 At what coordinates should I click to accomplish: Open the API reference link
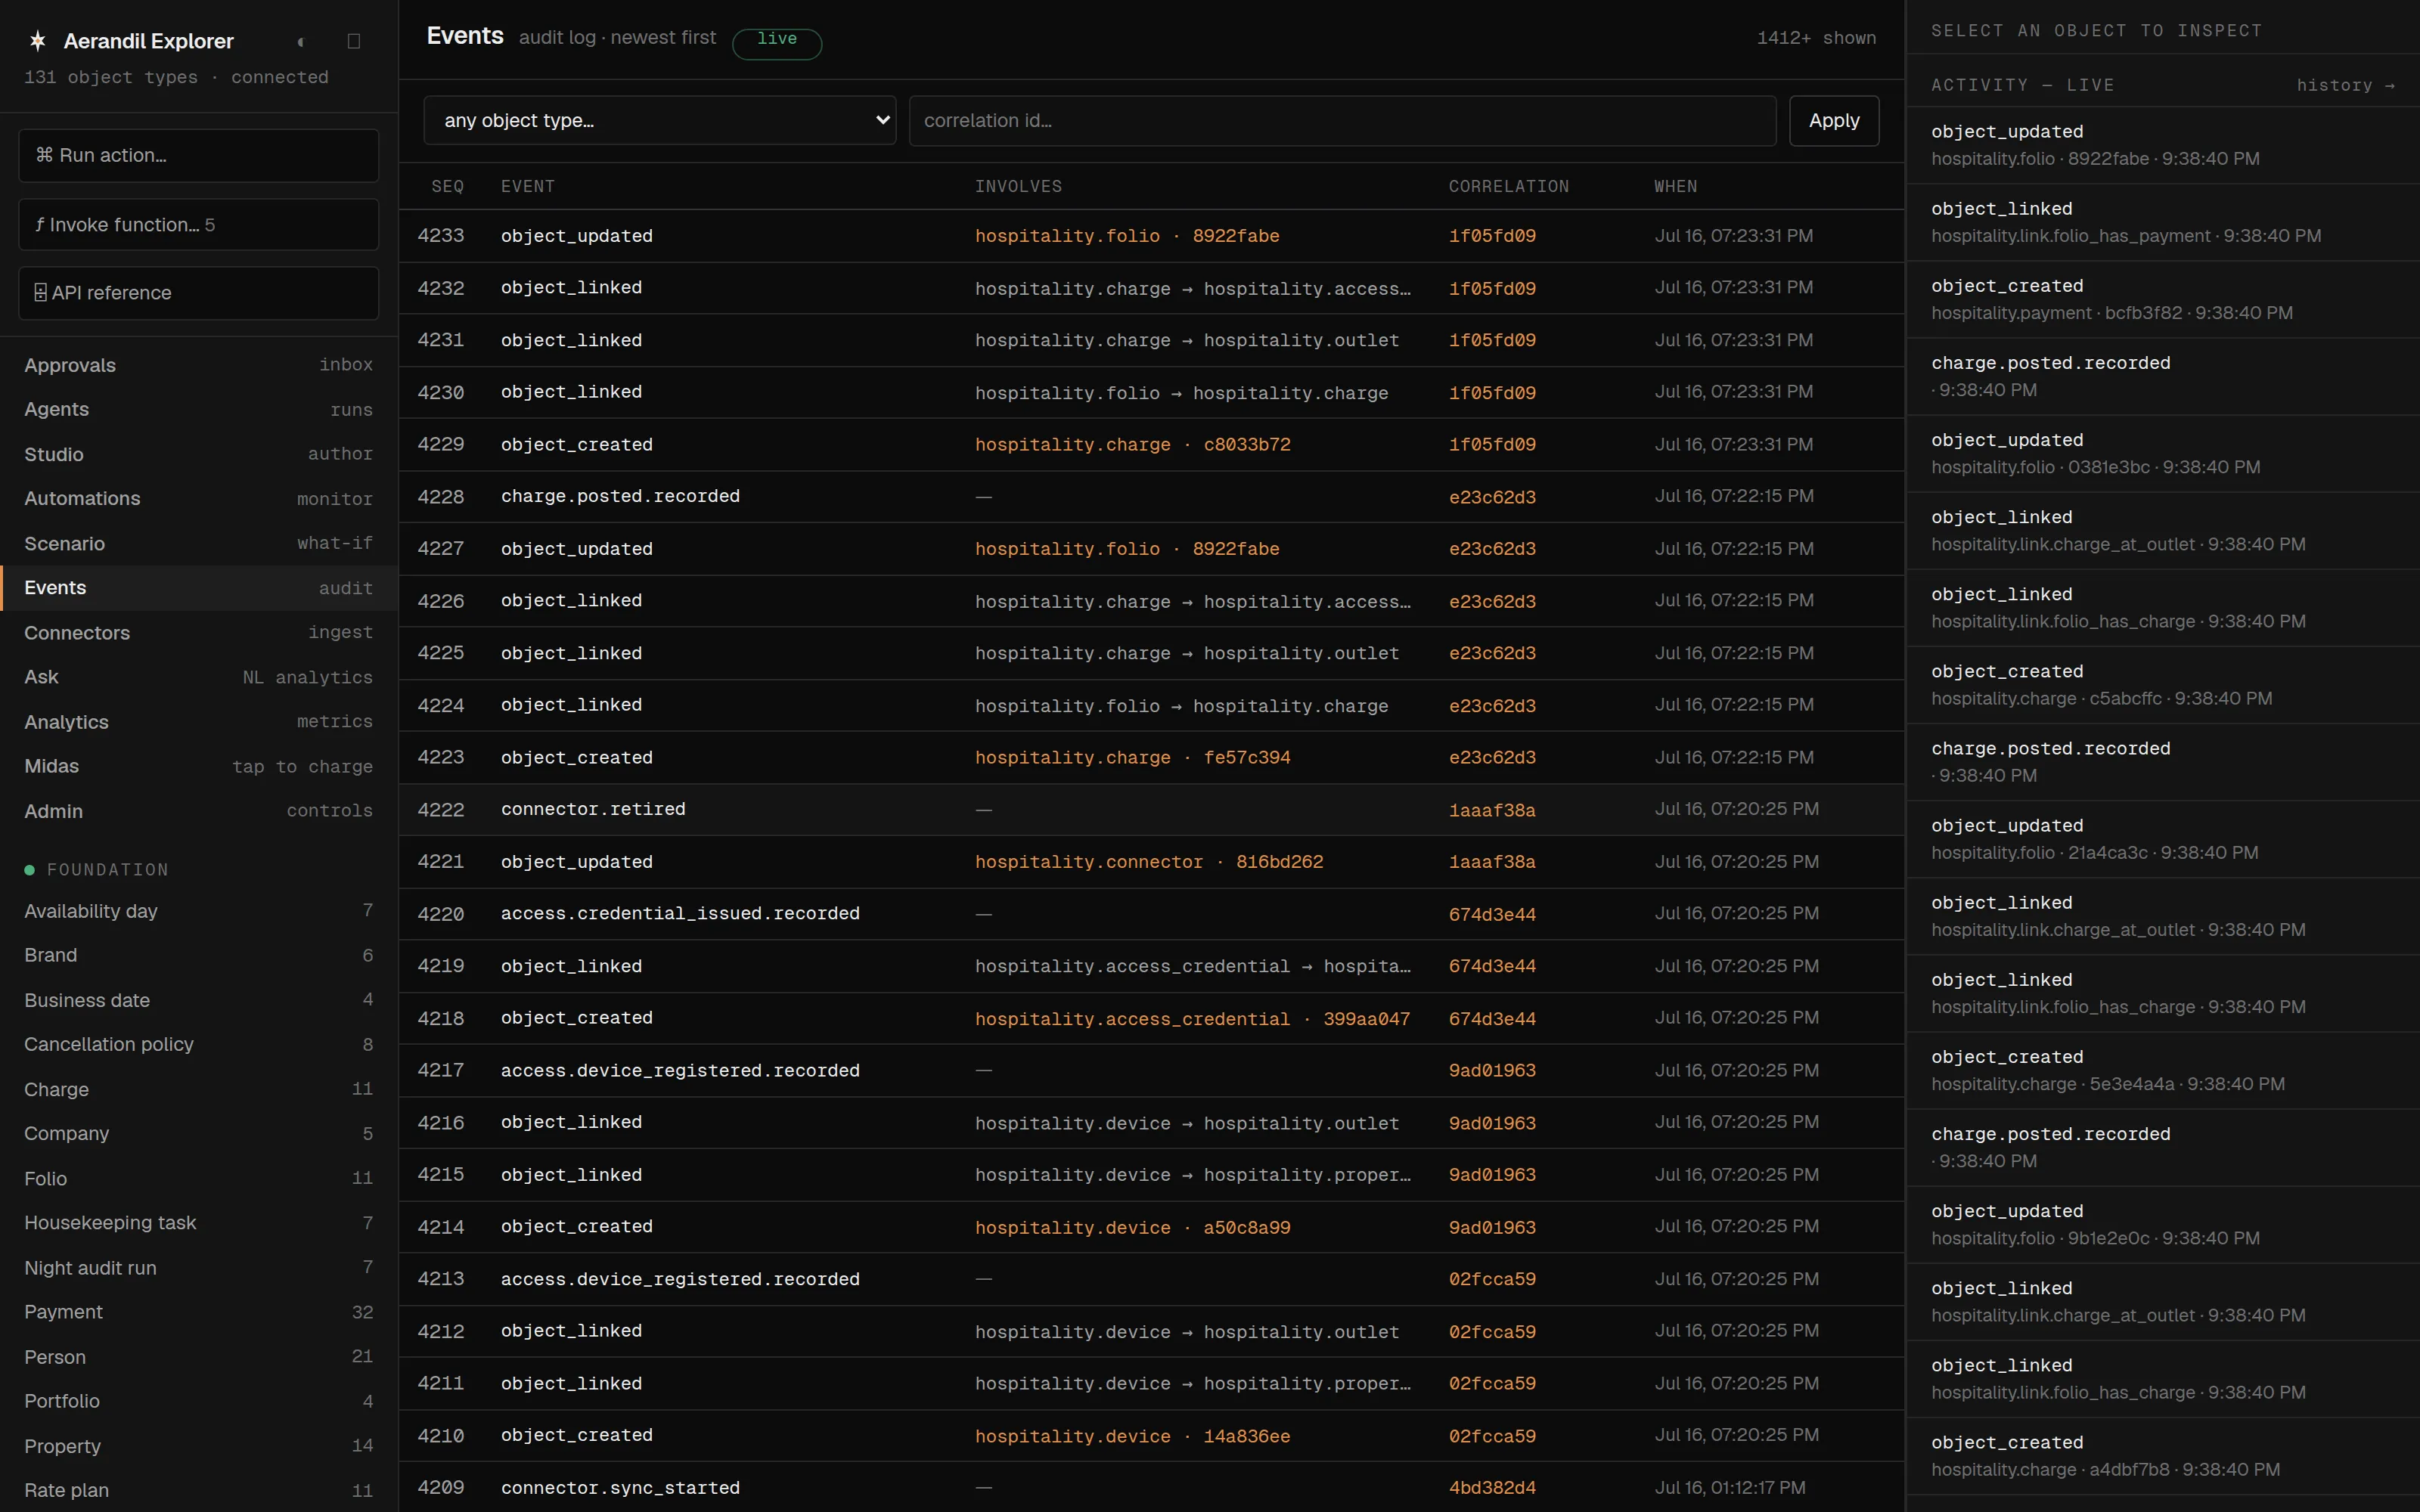point(198,293)
